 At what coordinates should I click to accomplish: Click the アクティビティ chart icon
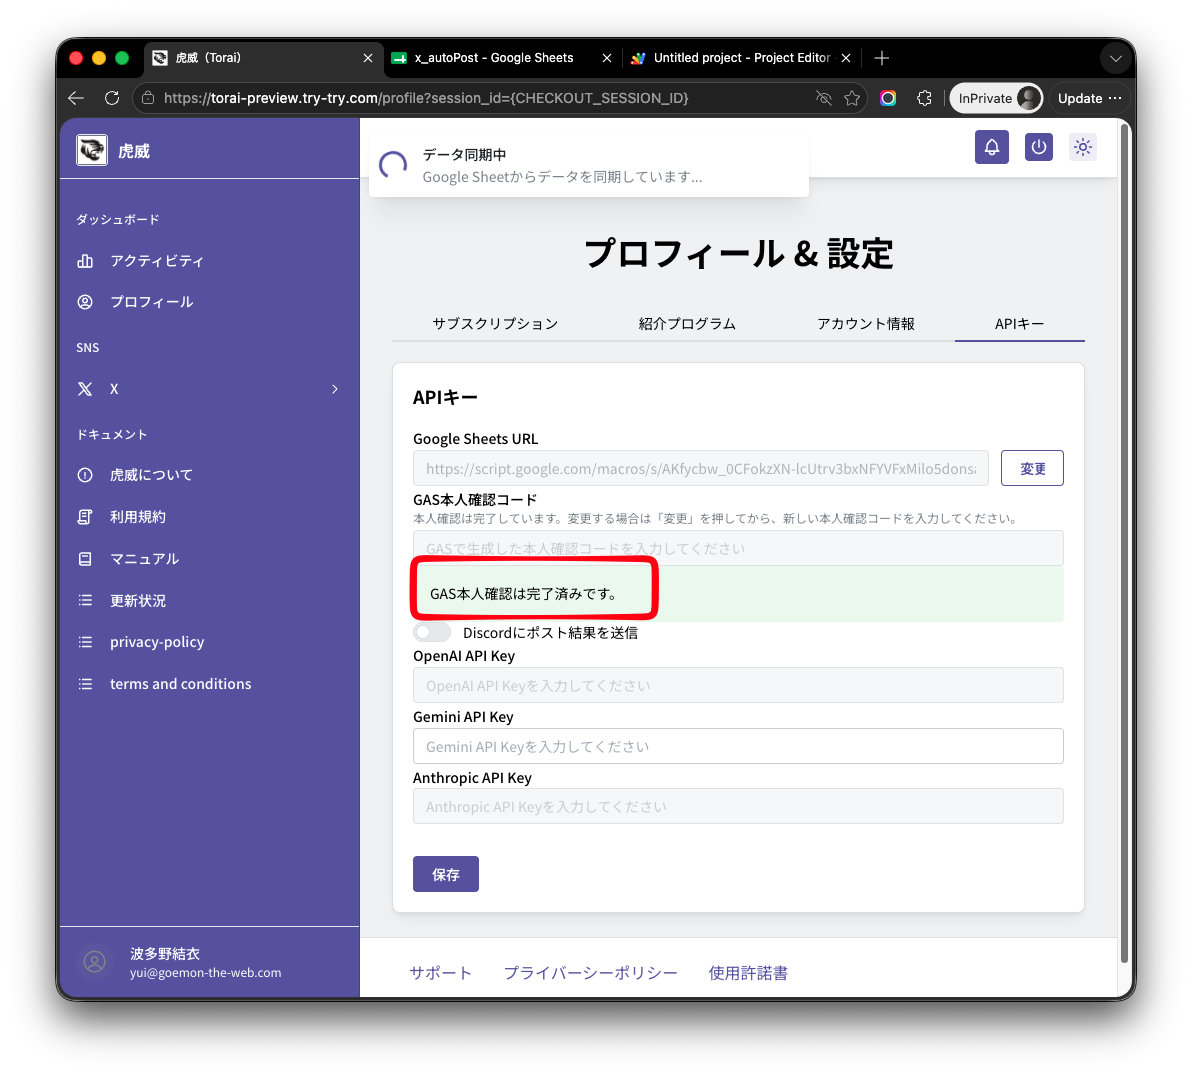coord(85,261)
